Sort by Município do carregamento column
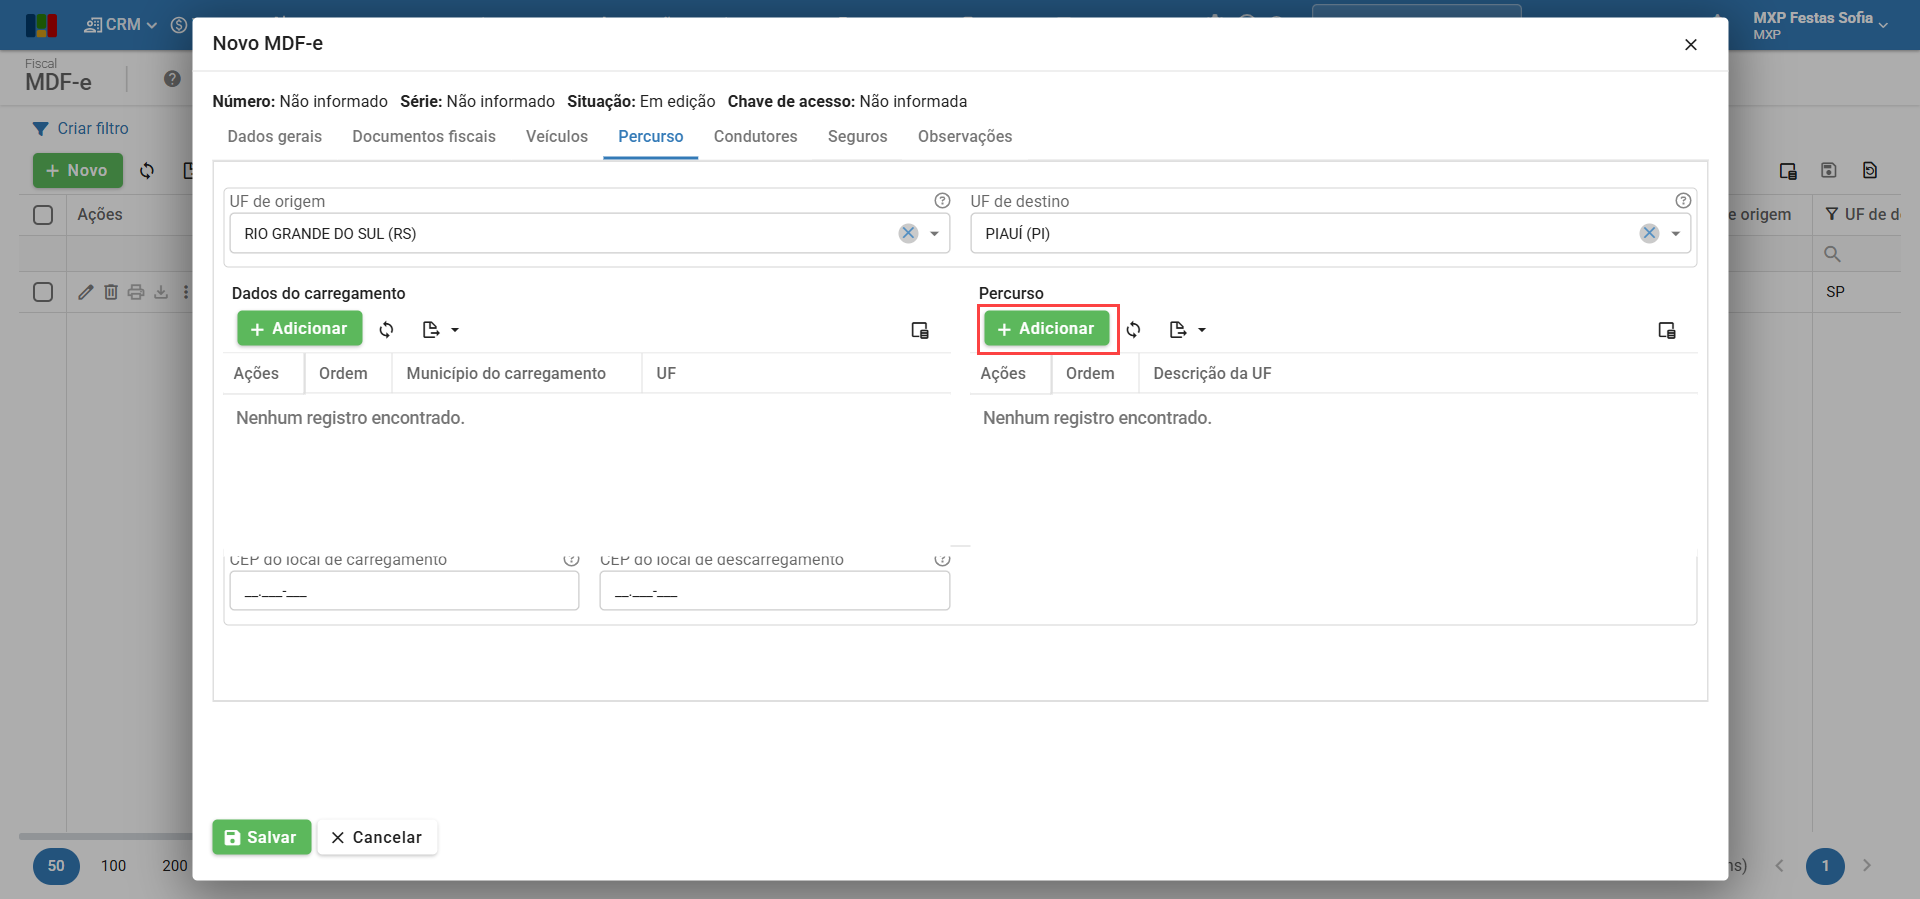Image resolution: width=1920 pixels, height=899 pixels. (x=506, y=374)
